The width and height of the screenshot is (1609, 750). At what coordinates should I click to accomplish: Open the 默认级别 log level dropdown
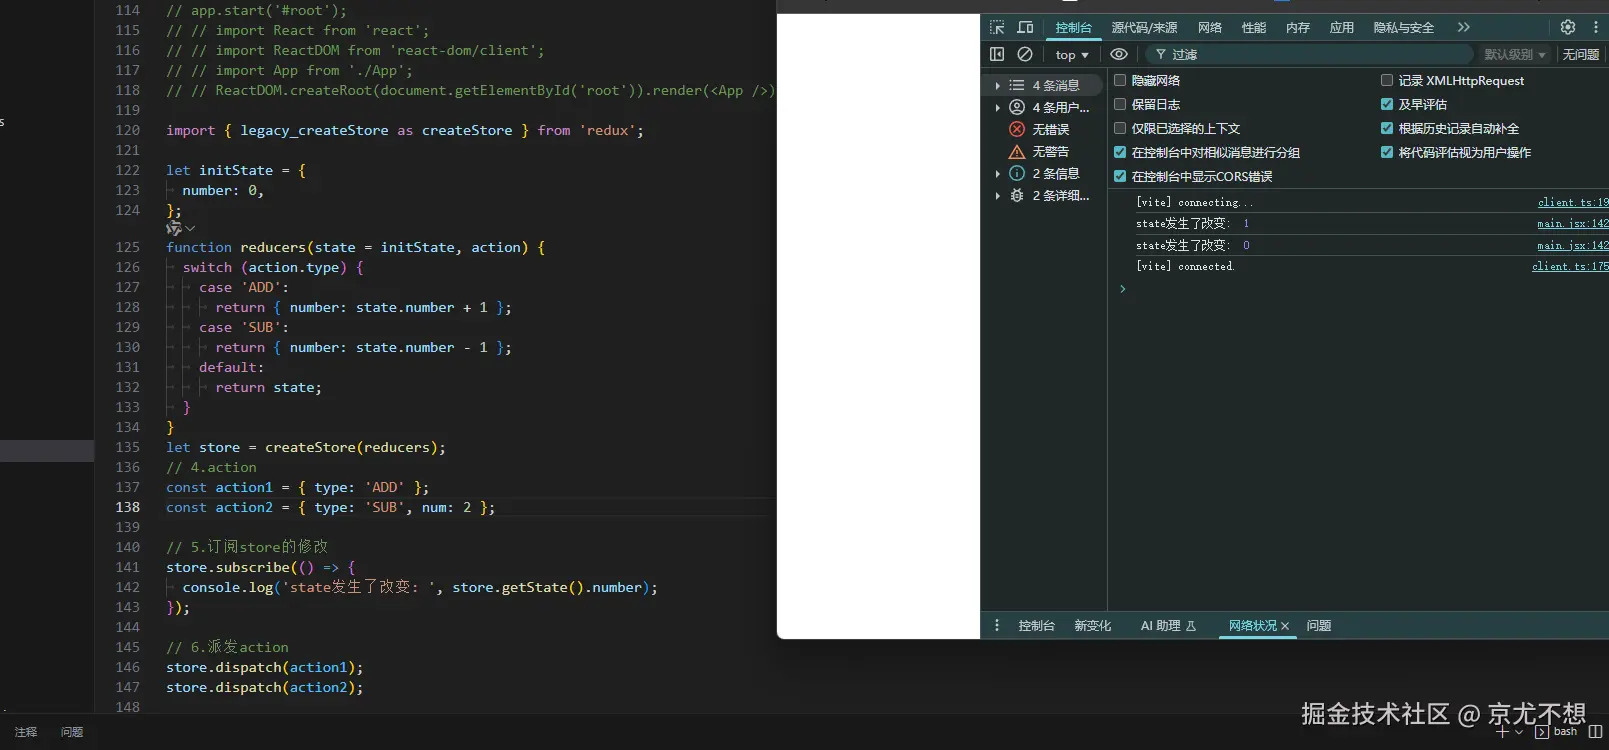coord(1514,55)
